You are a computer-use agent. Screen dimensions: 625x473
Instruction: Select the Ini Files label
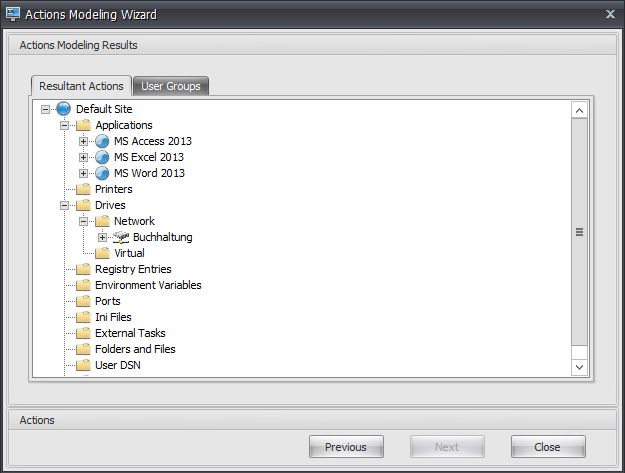[x=113, y=317]
